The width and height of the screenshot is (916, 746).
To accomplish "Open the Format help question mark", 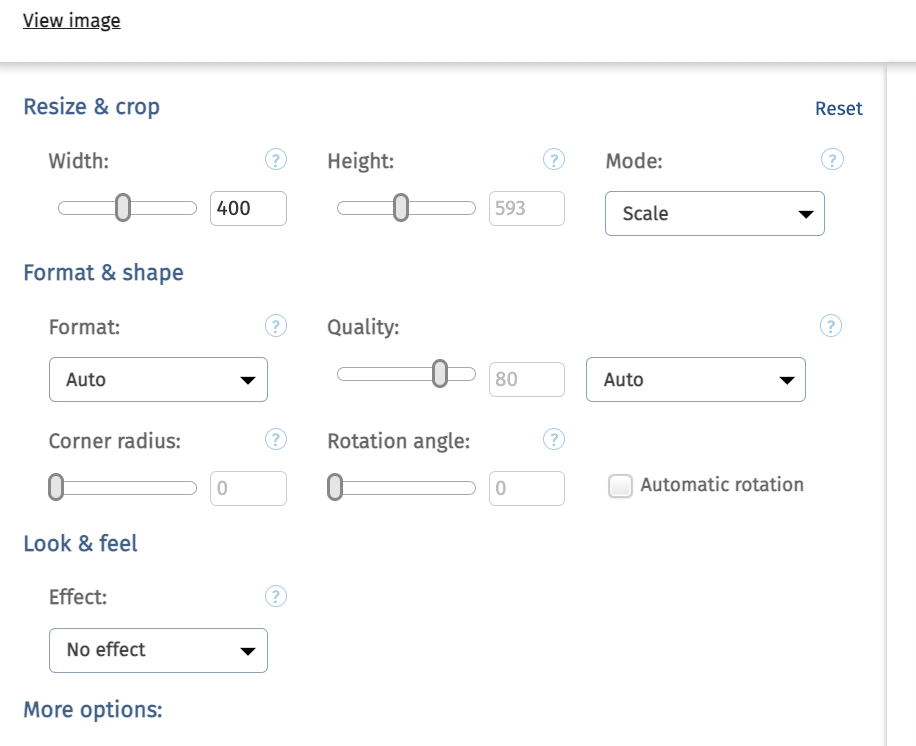I will click(276, 326).
